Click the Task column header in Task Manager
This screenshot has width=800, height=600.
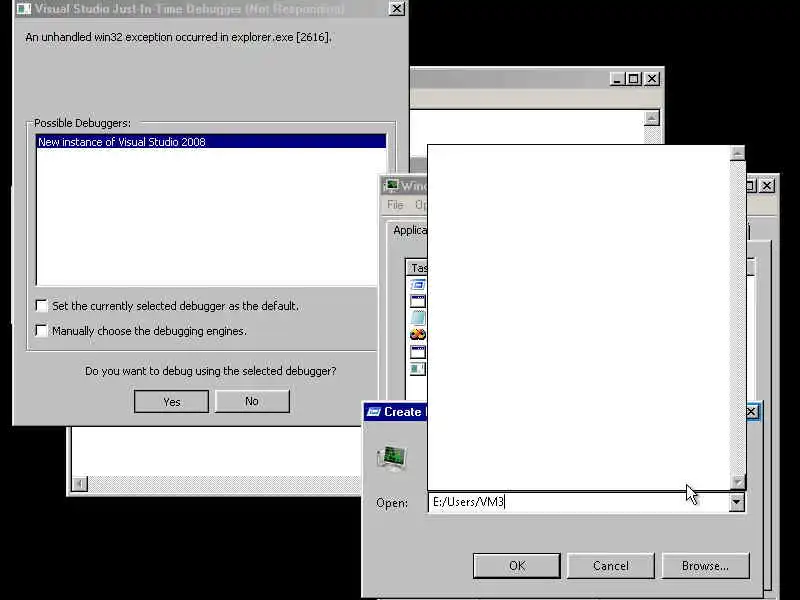coord(417,268)
